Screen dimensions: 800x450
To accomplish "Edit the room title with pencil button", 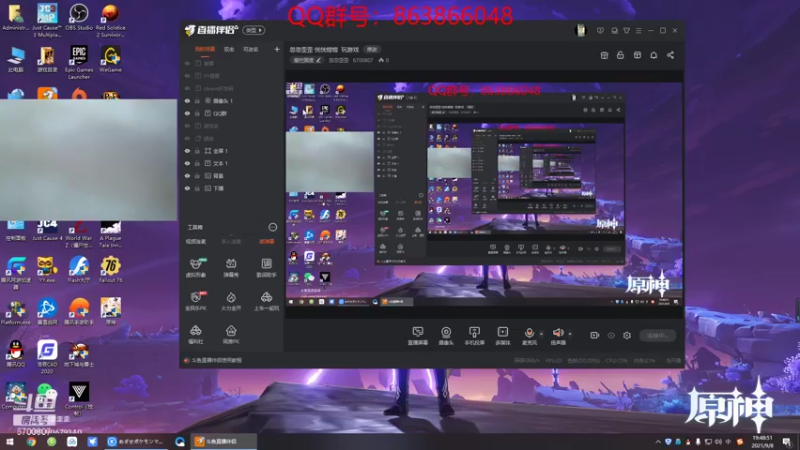I will 307,60.
